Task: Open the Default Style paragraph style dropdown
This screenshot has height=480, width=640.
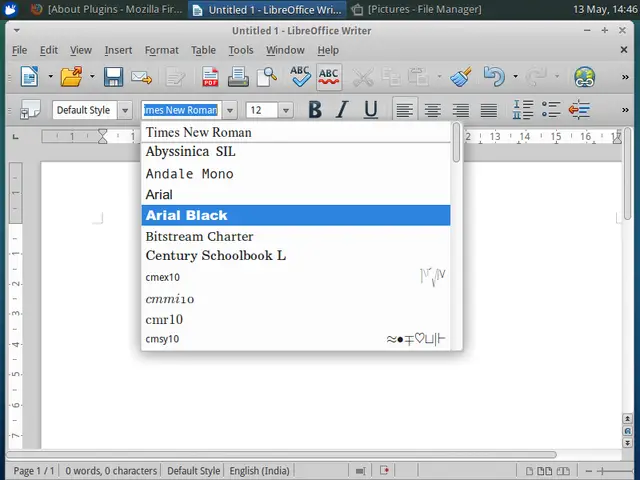Action: [x=125, y=110]
